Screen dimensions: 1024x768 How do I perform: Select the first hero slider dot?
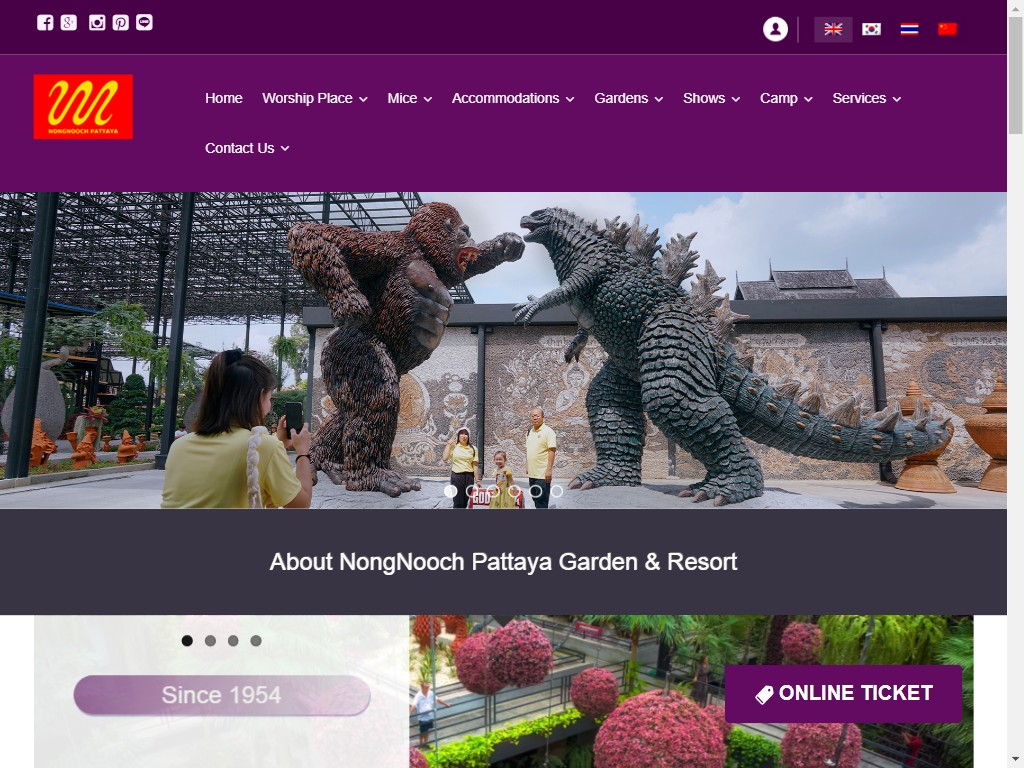click(x=451, y=491)
